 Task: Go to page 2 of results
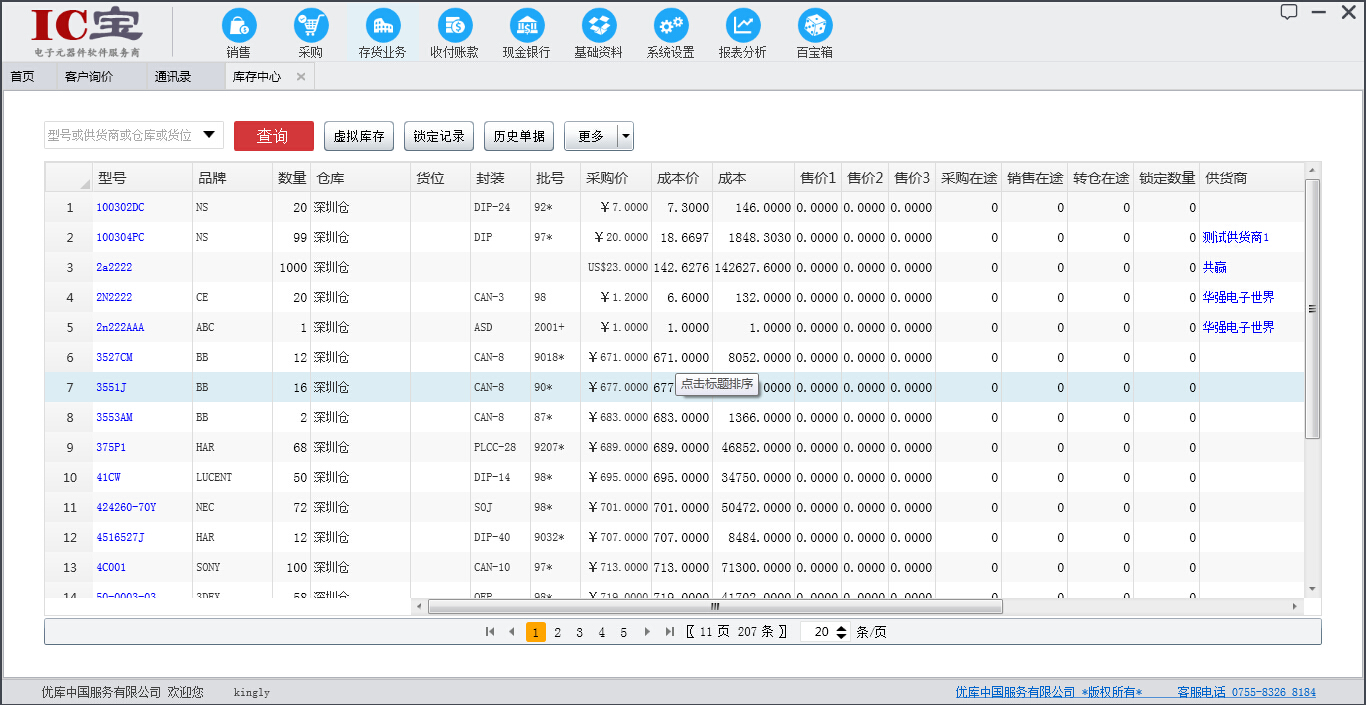(557, 632)
